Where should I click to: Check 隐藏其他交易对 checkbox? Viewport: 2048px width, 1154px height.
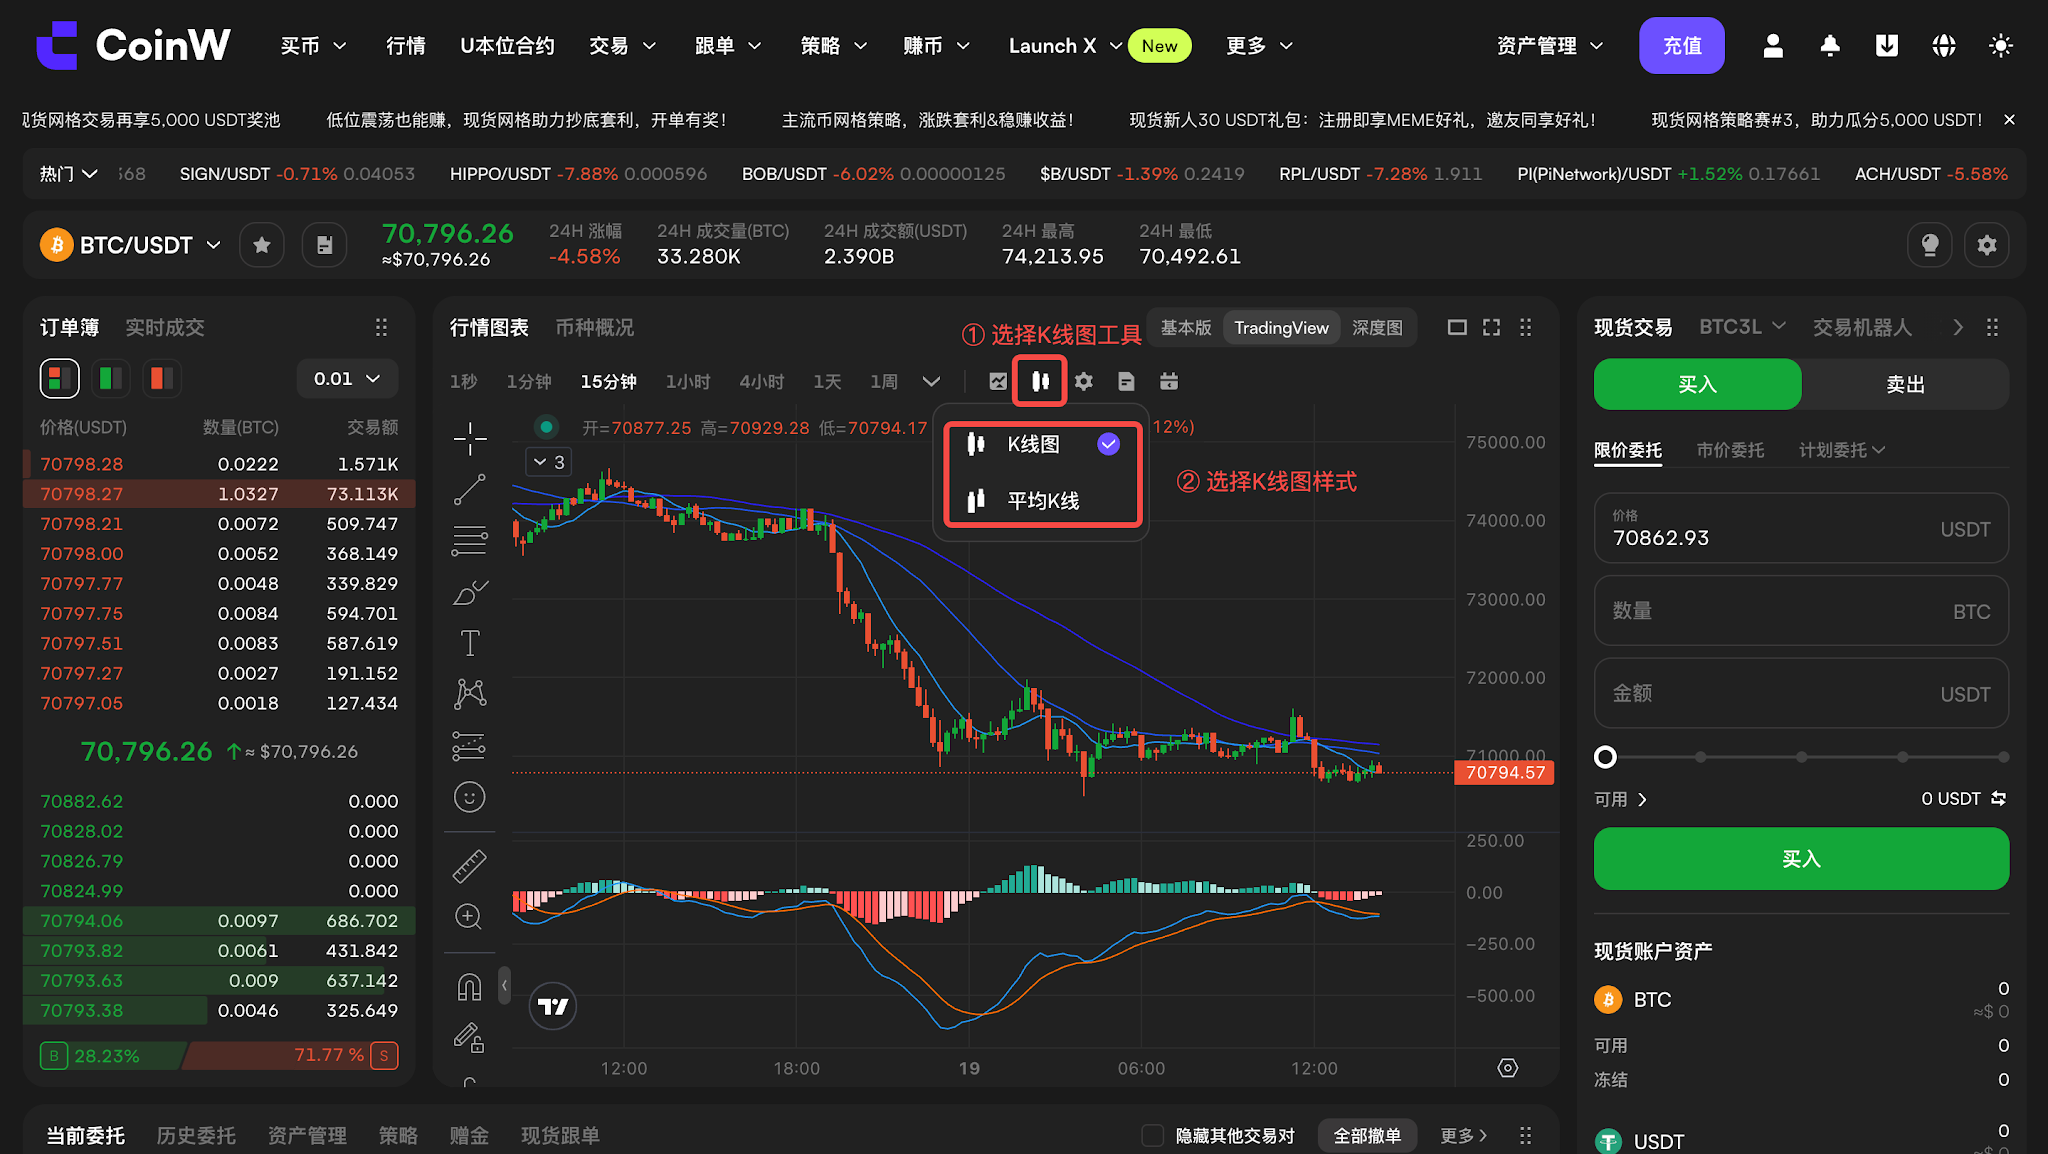(x=1153, y=1135)
